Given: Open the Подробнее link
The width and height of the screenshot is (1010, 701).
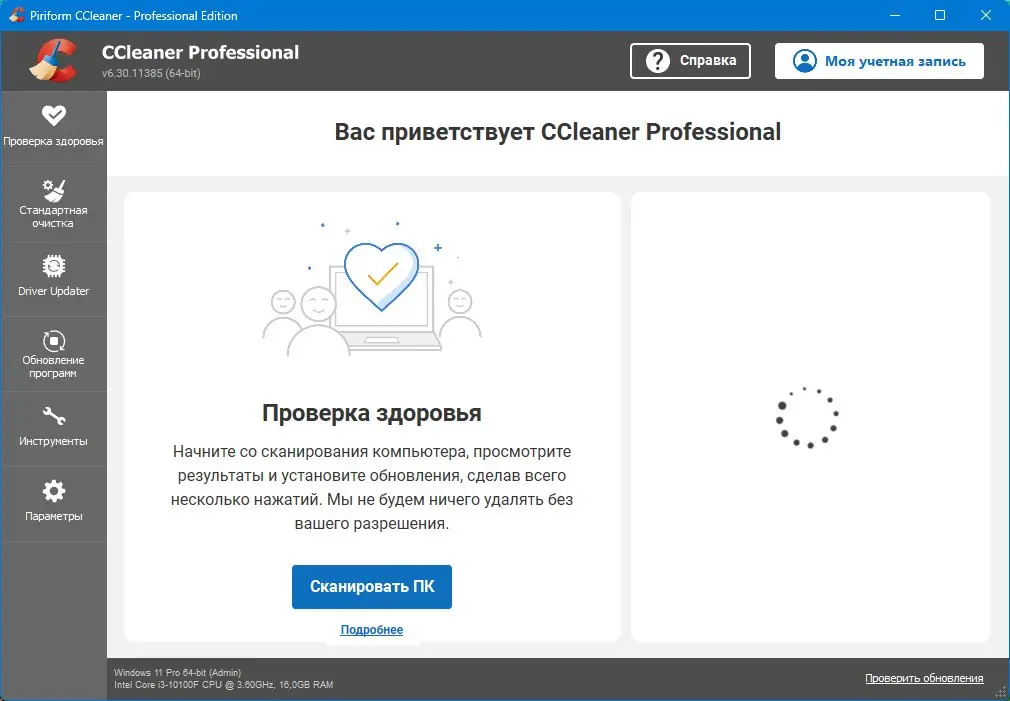Looking at the screenshot, I should coord(371,629).
